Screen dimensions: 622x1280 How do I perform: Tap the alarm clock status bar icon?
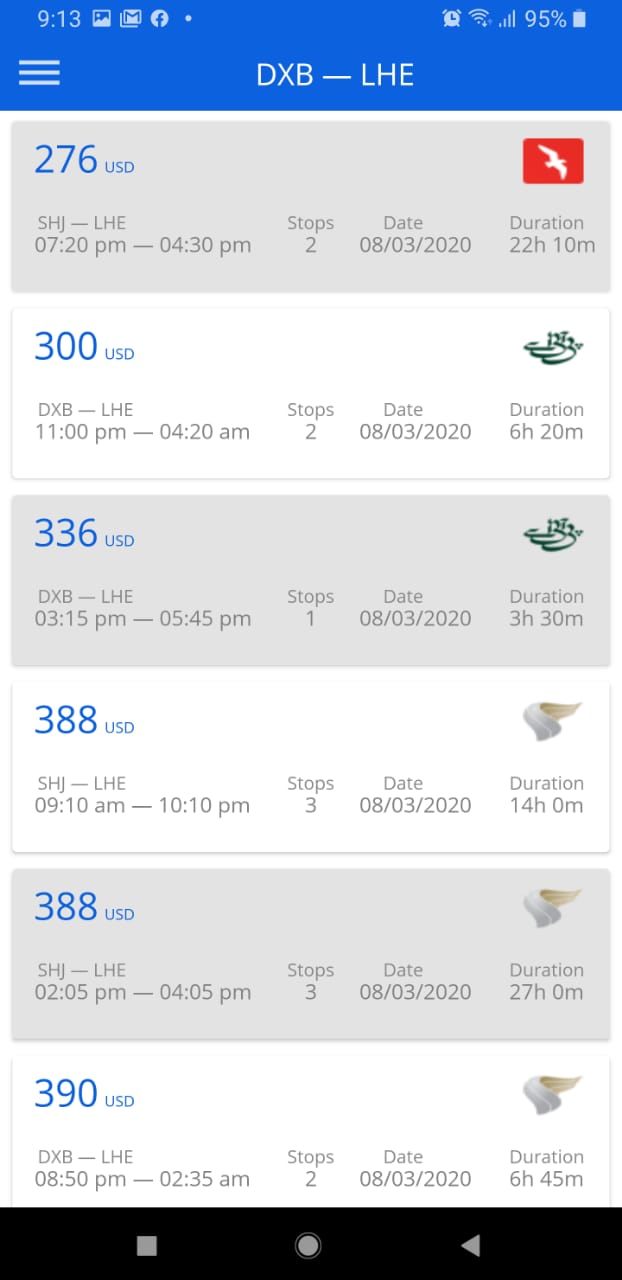point(452,18)
